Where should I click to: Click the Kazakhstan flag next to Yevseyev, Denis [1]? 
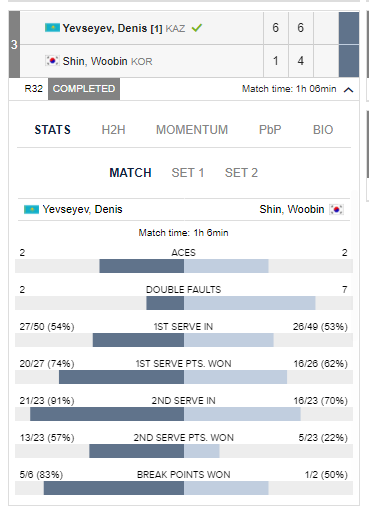pos(52,28)
